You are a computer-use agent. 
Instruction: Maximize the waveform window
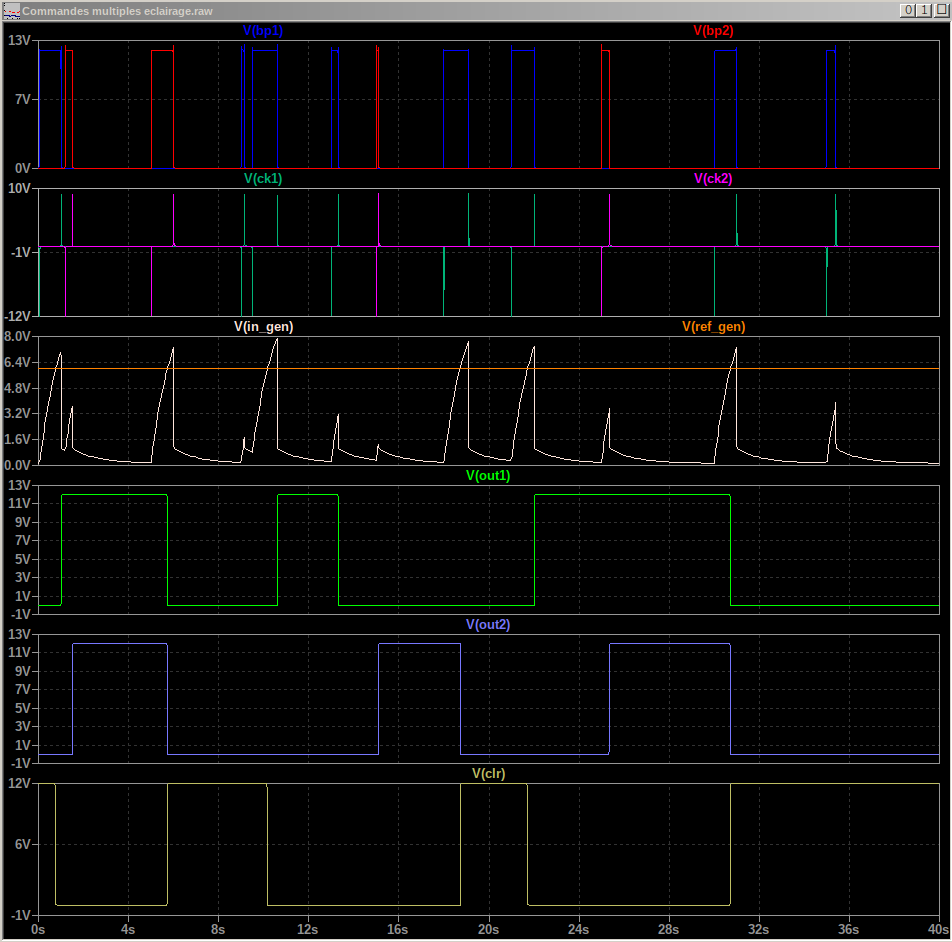click(922, 10)
